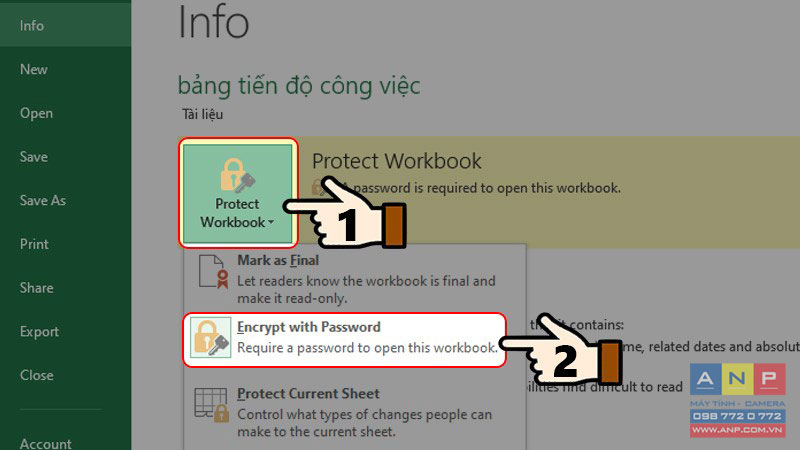Viewport: 800px width, 450px height.
Task: Click the www.anp.com.vn website label
Action: pos(737,430)
